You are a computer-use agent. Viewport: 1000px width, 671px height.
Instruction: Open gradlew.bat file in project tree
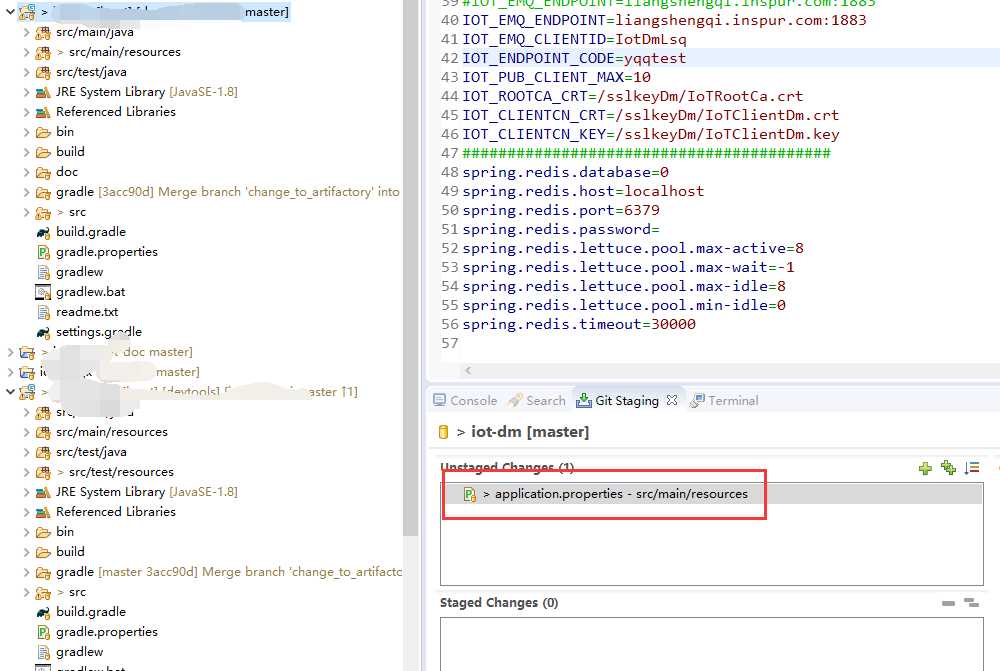coord(91,291)
